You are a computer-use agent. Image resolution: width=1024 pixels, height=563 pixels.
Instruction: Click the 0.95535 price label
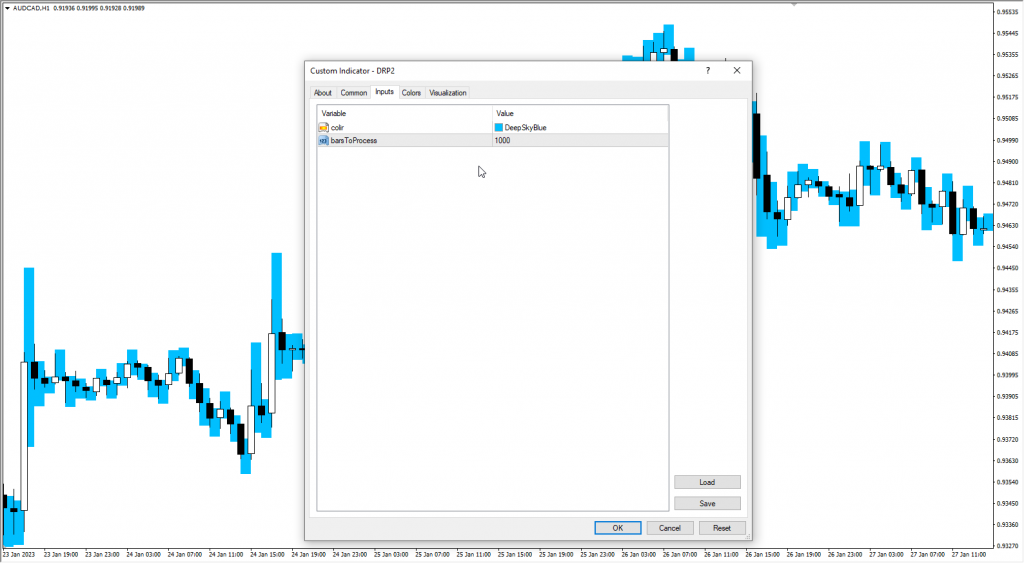1009,12
